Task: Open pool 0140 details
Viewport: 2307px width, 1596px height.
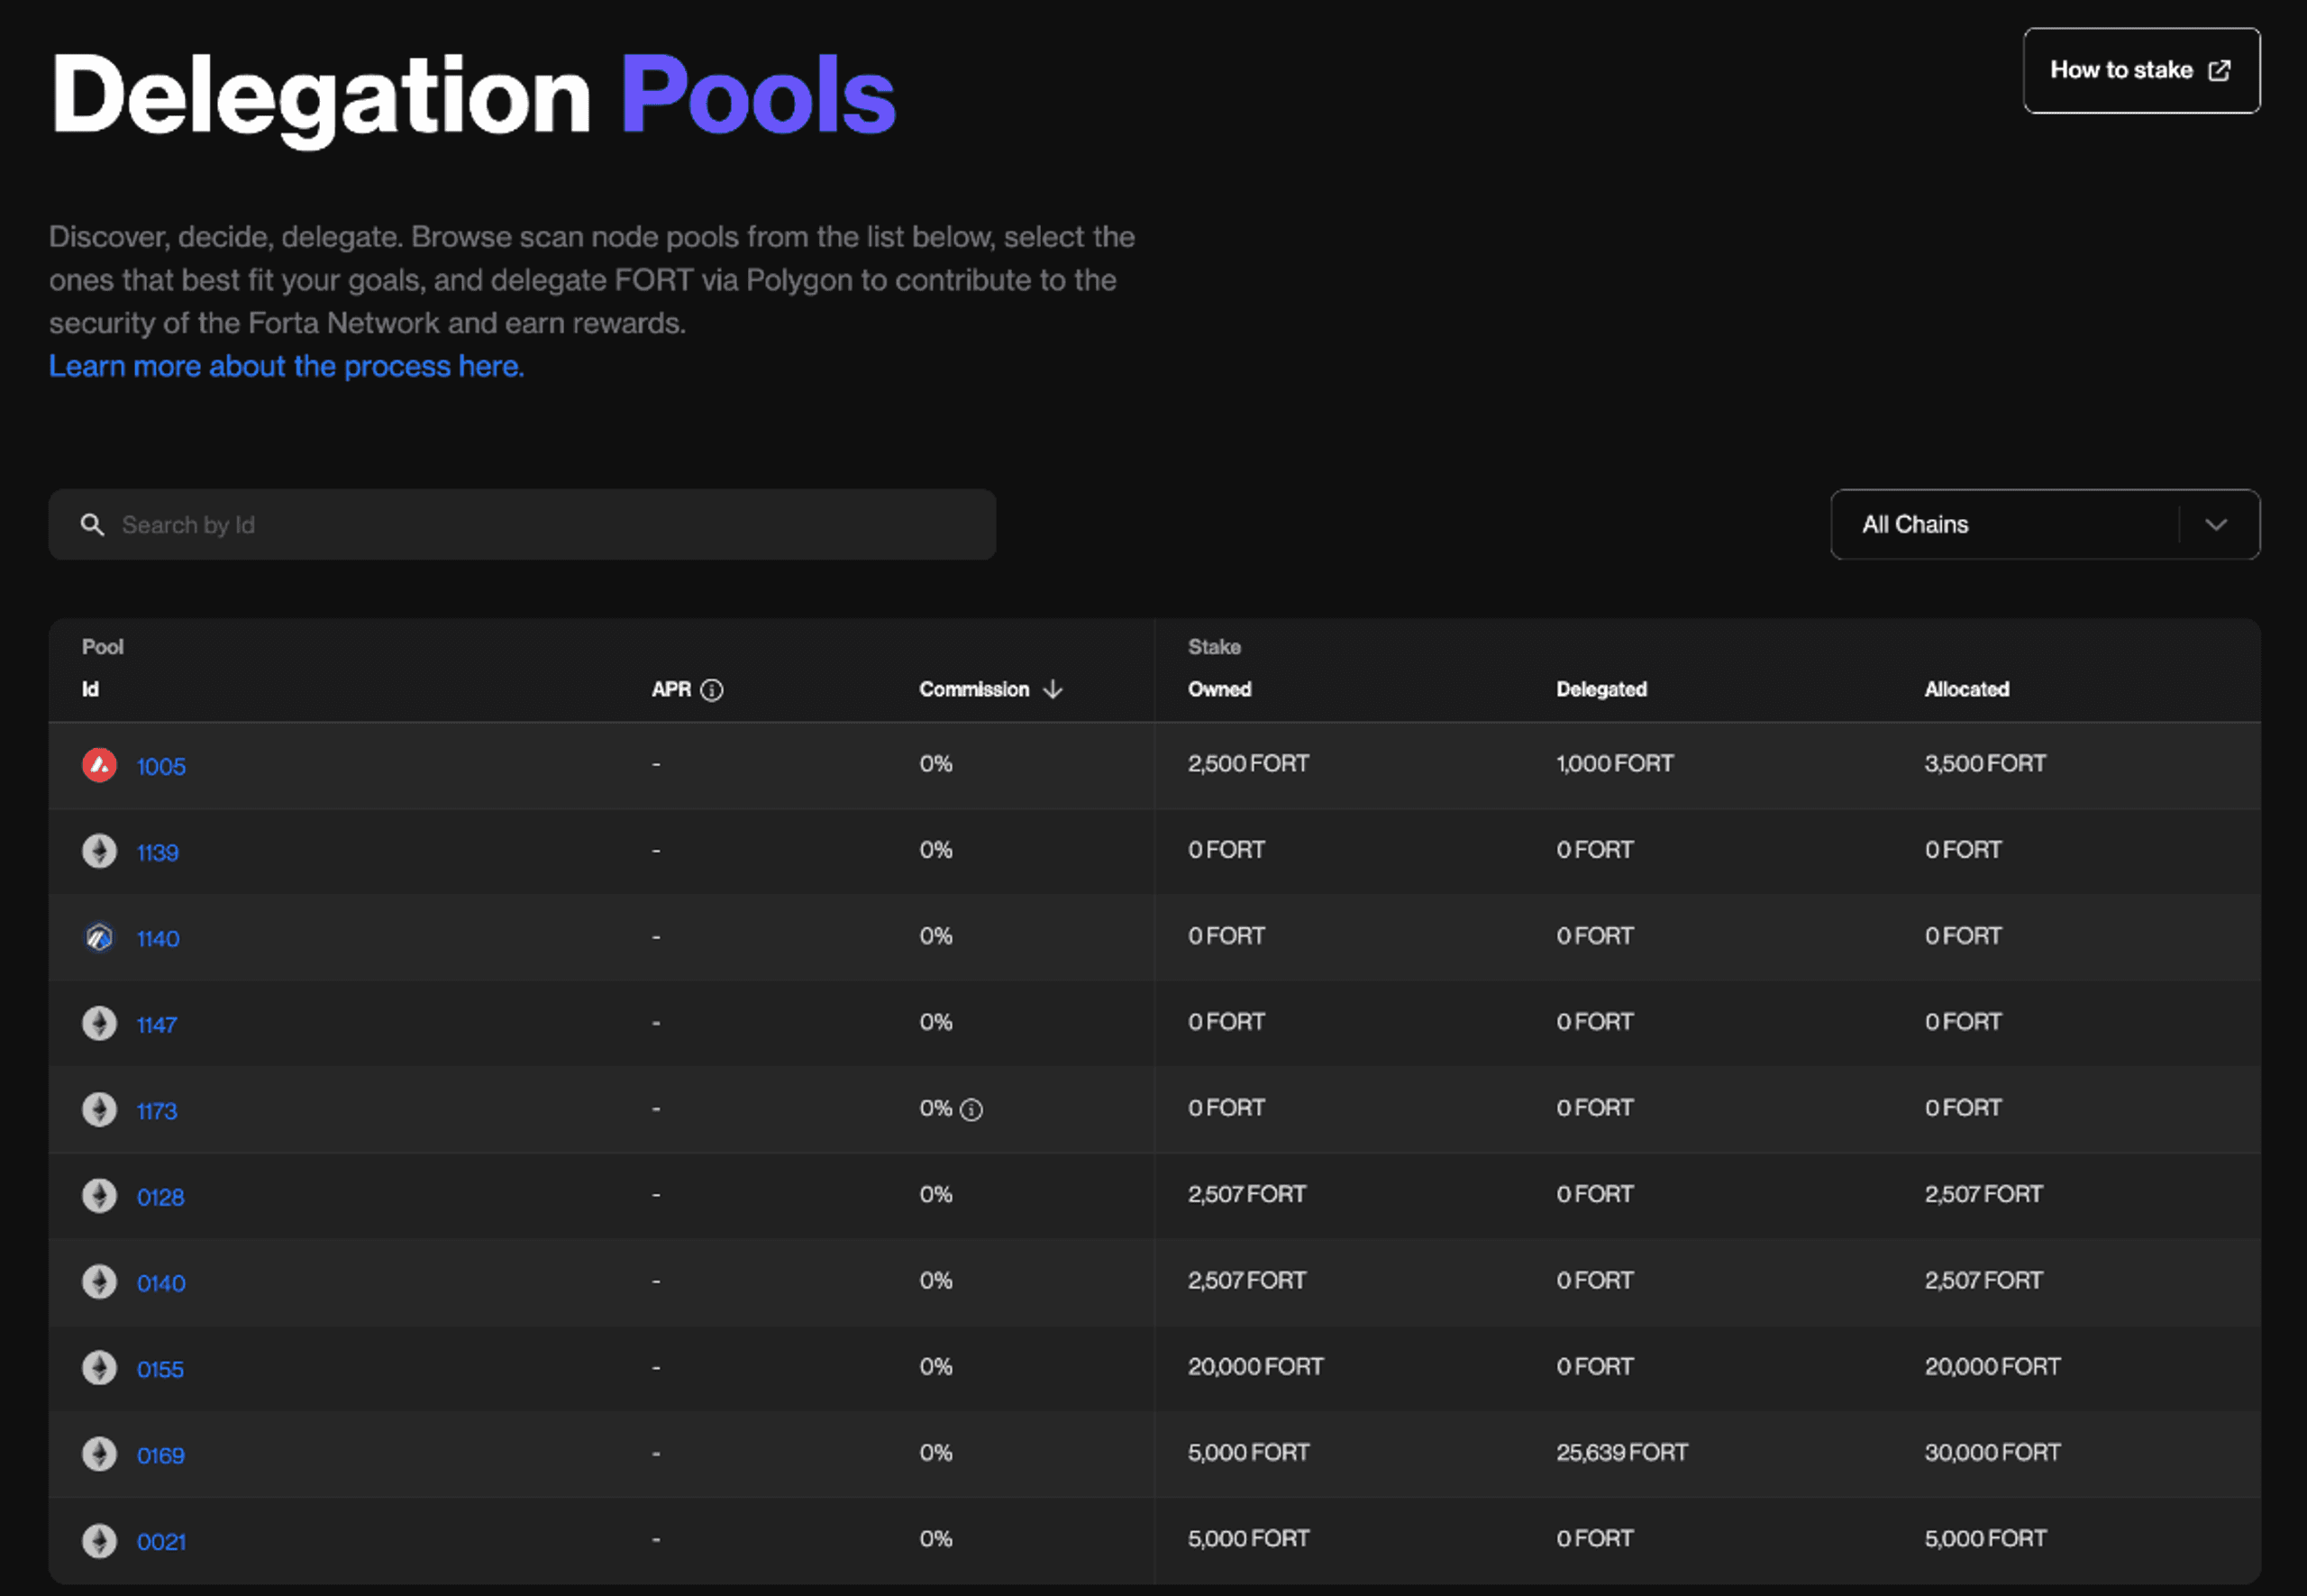Action: pyautogui.click(x=161, y=1282)
